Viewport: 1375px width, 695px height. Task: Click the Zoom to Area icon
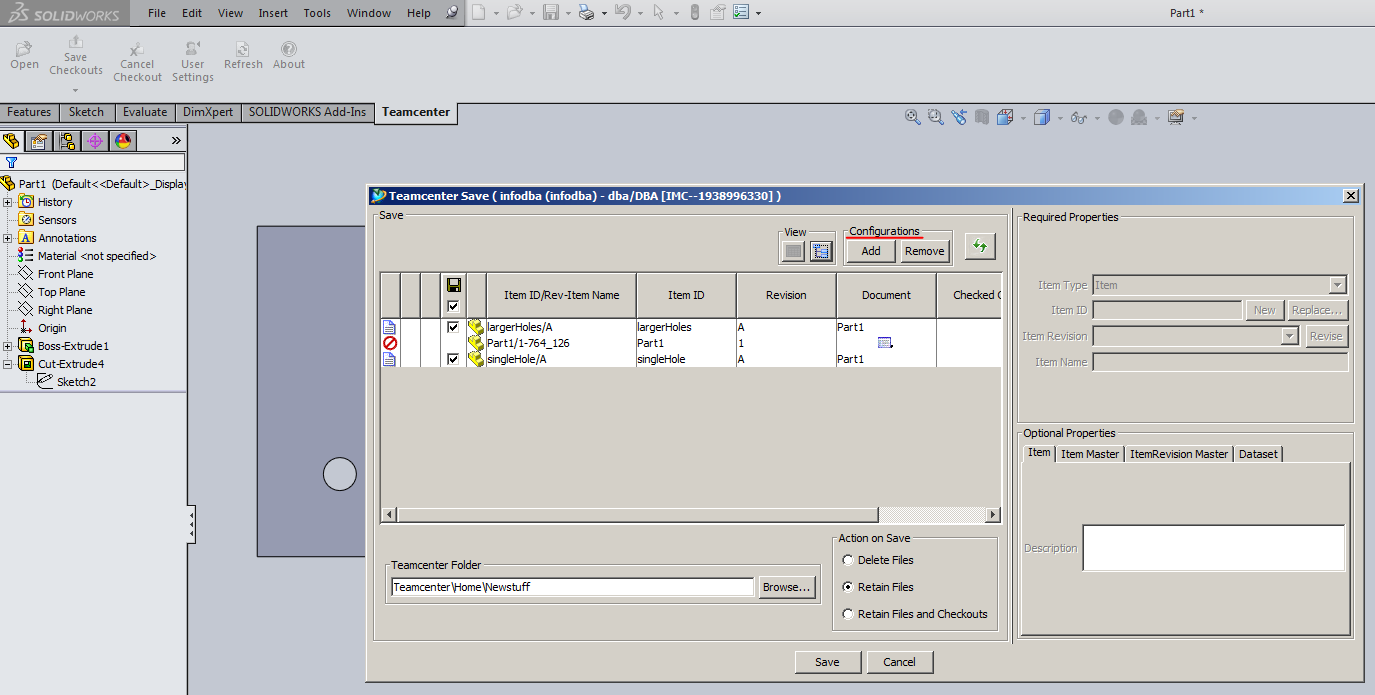[936, 117]
